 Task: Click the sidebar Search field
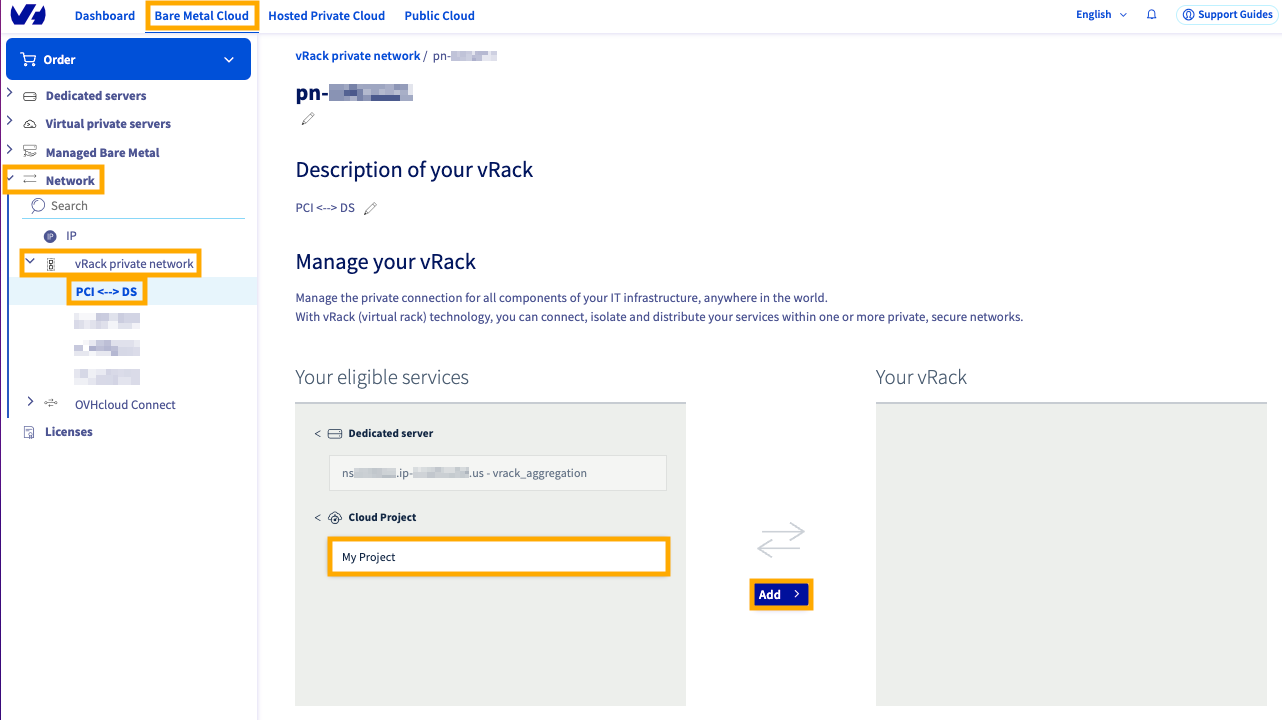pos(135,206)
